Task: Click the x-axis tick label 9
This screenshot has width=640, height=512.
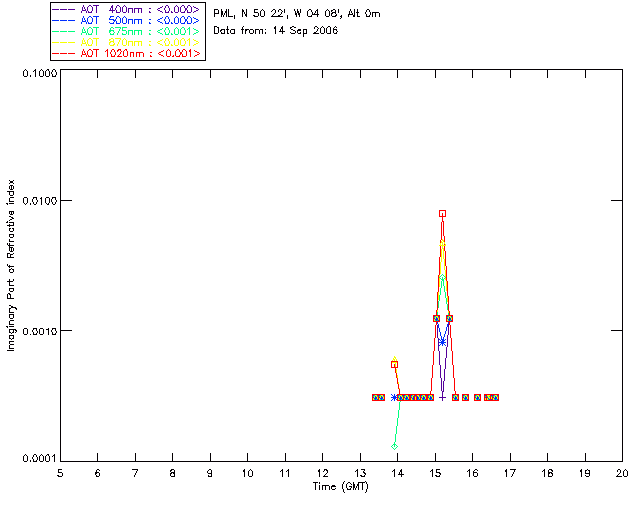Action: coord(210,474)
